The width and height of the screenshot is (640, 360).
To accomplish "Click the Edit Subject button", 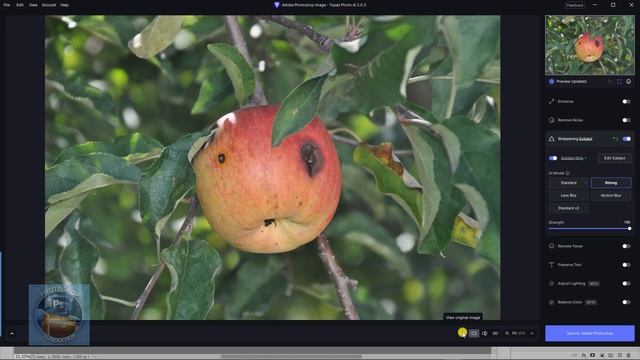I will point(614,158).
